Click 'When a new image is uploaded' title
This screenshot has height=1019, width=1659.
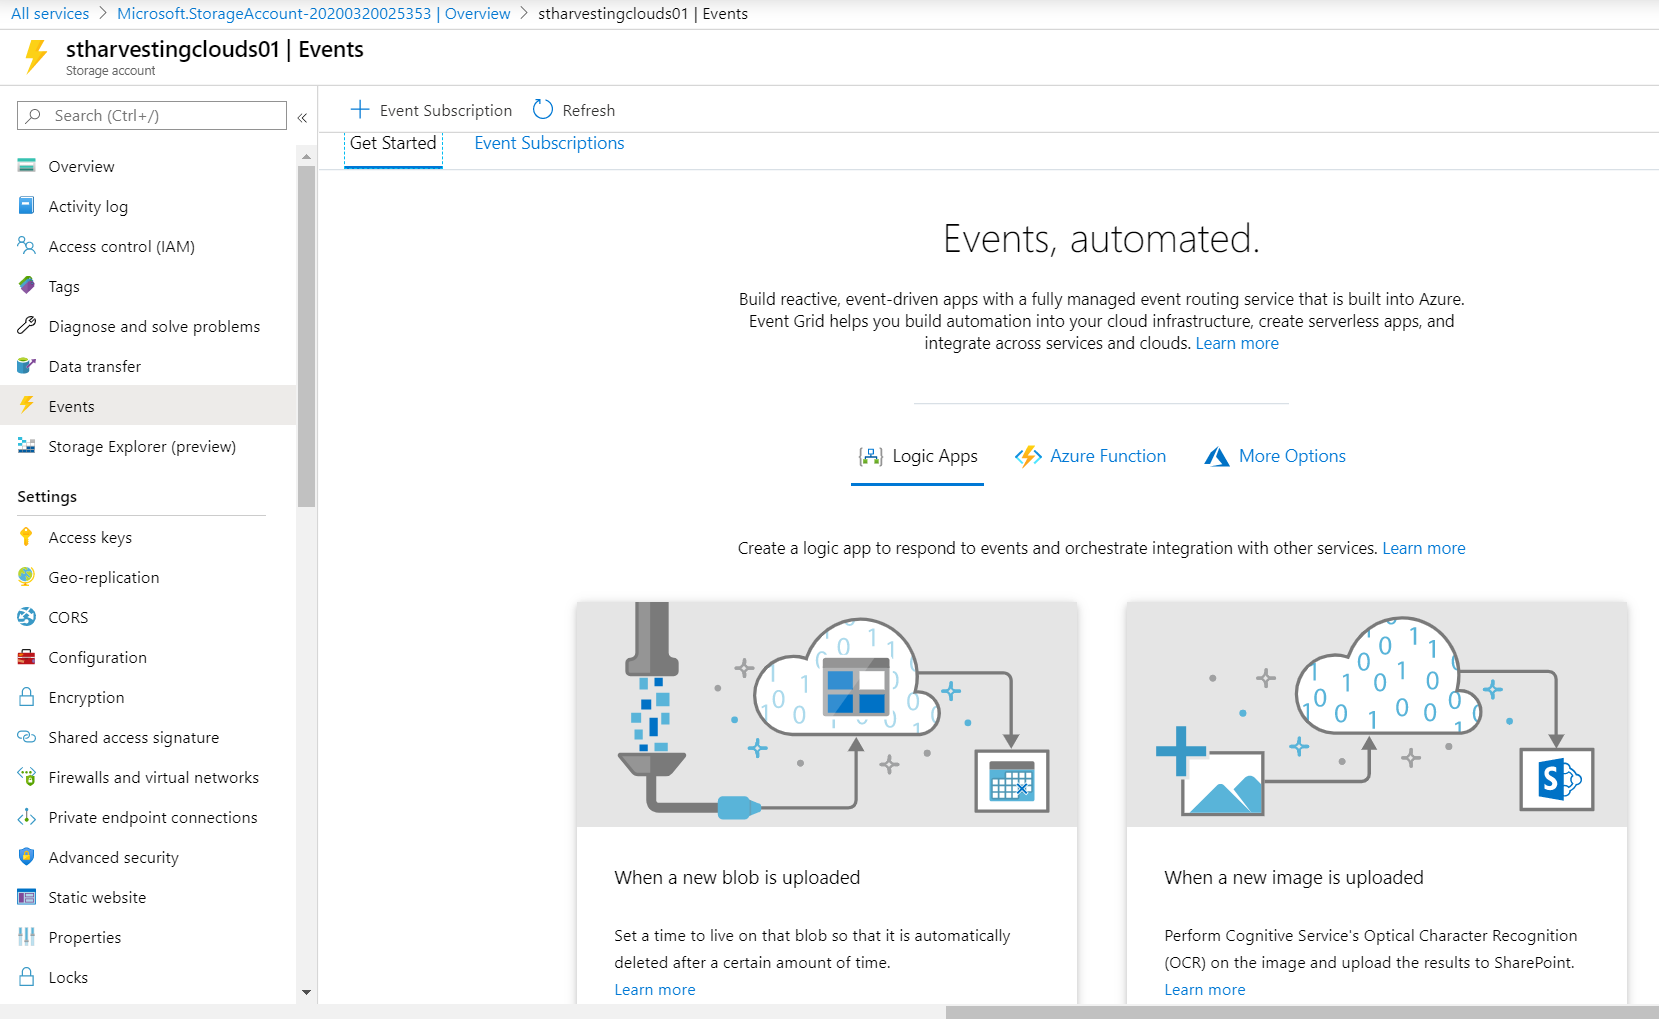pyautogui.click(x=1294, y=877)
